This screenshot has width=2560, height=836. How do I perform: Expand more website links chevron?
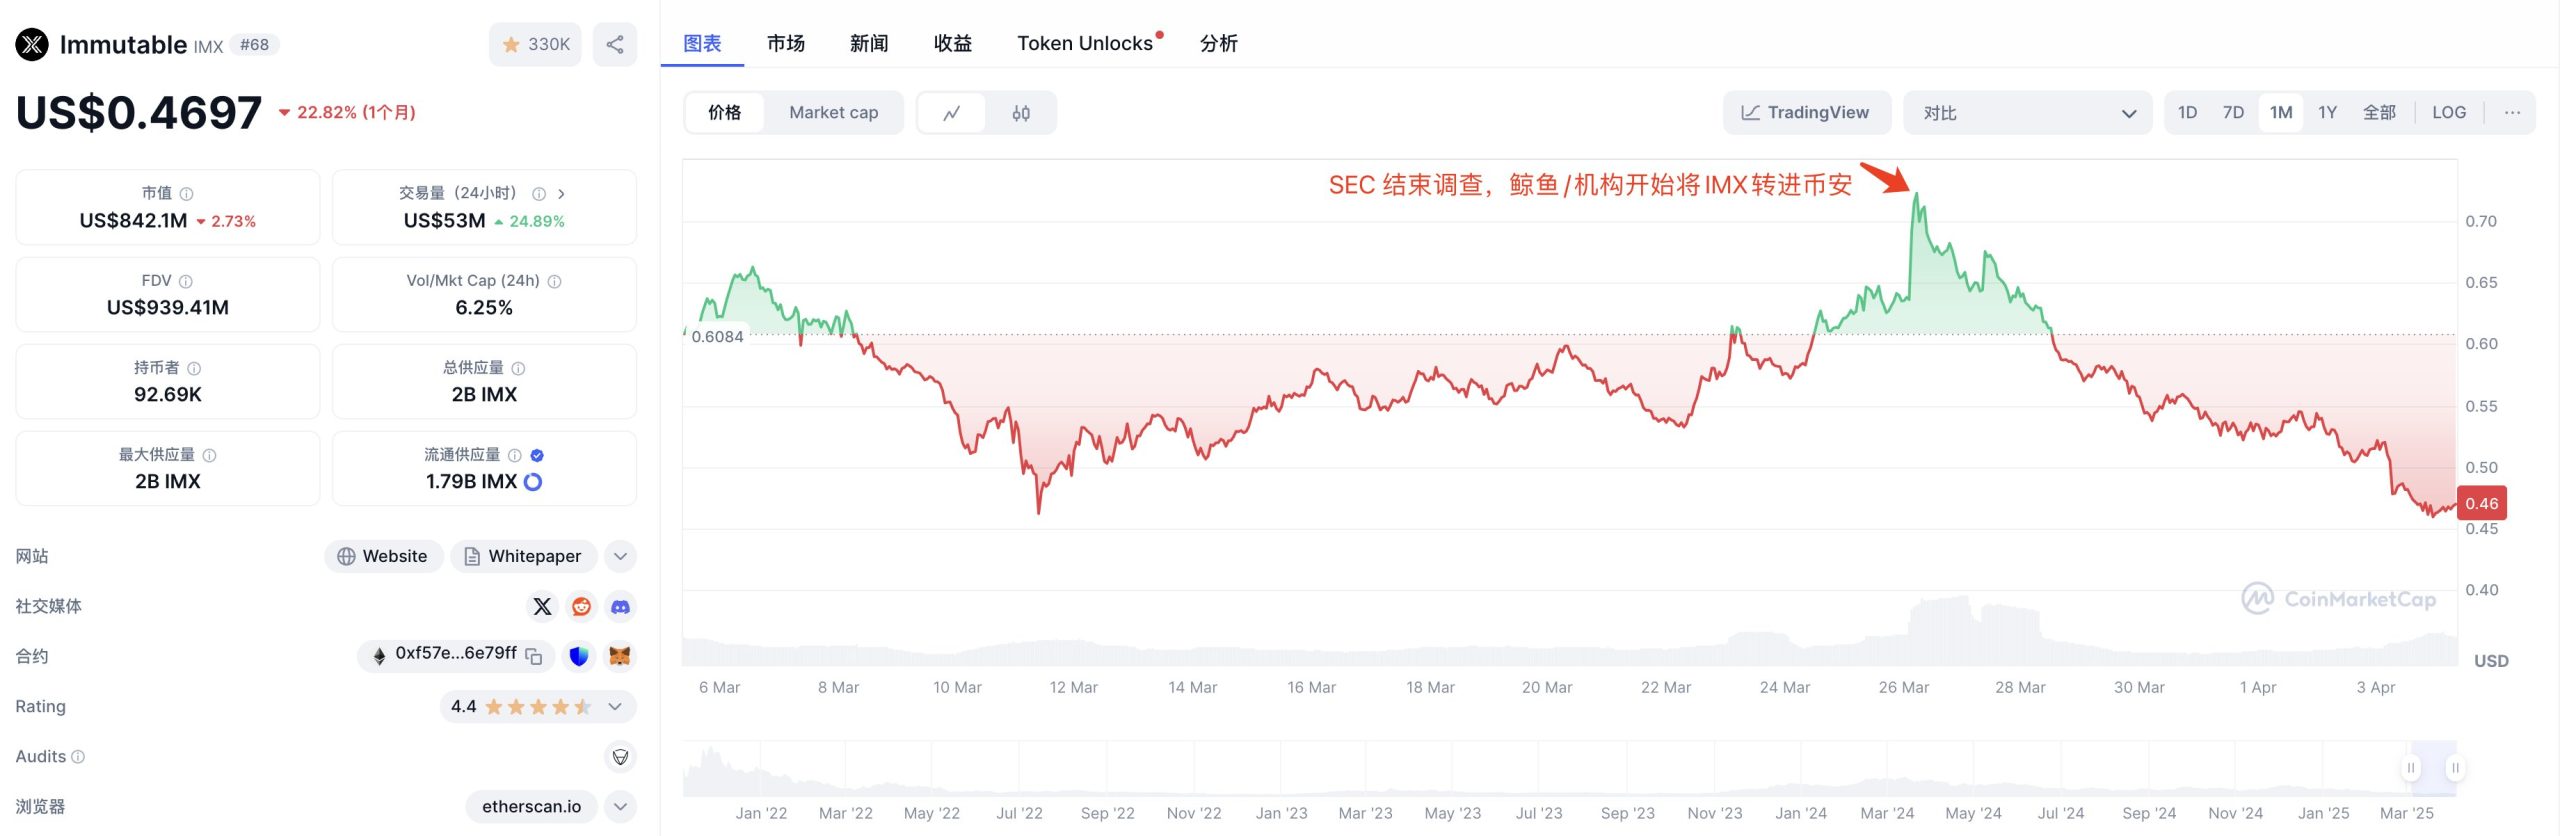click(x=620, y=556)
